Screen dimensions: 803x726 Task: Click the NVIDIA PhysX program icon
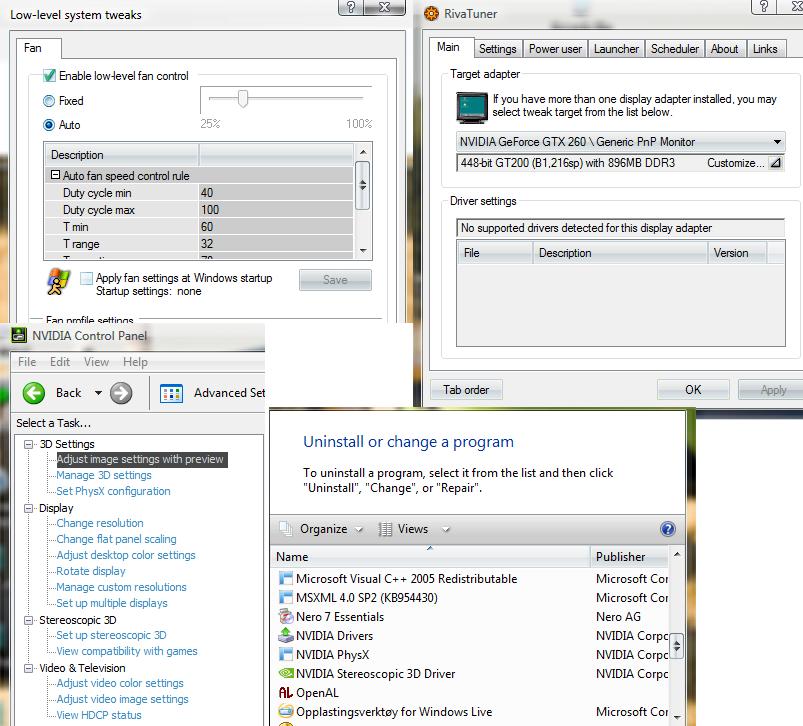click(285, 654)
